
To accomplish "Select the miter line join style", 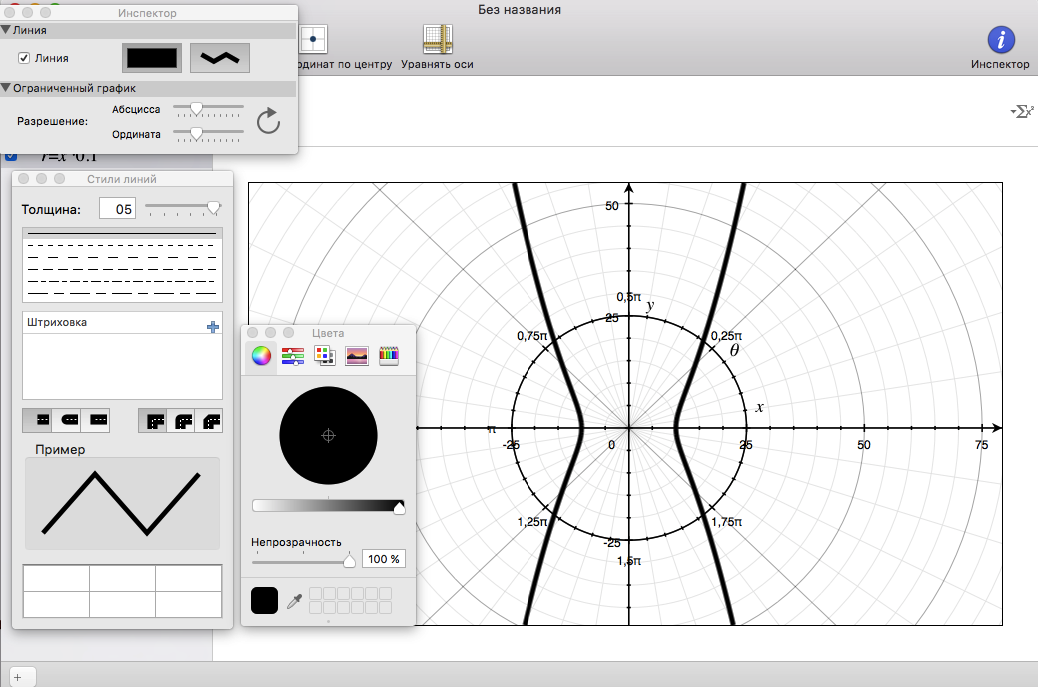I will [x=154, y=421].
